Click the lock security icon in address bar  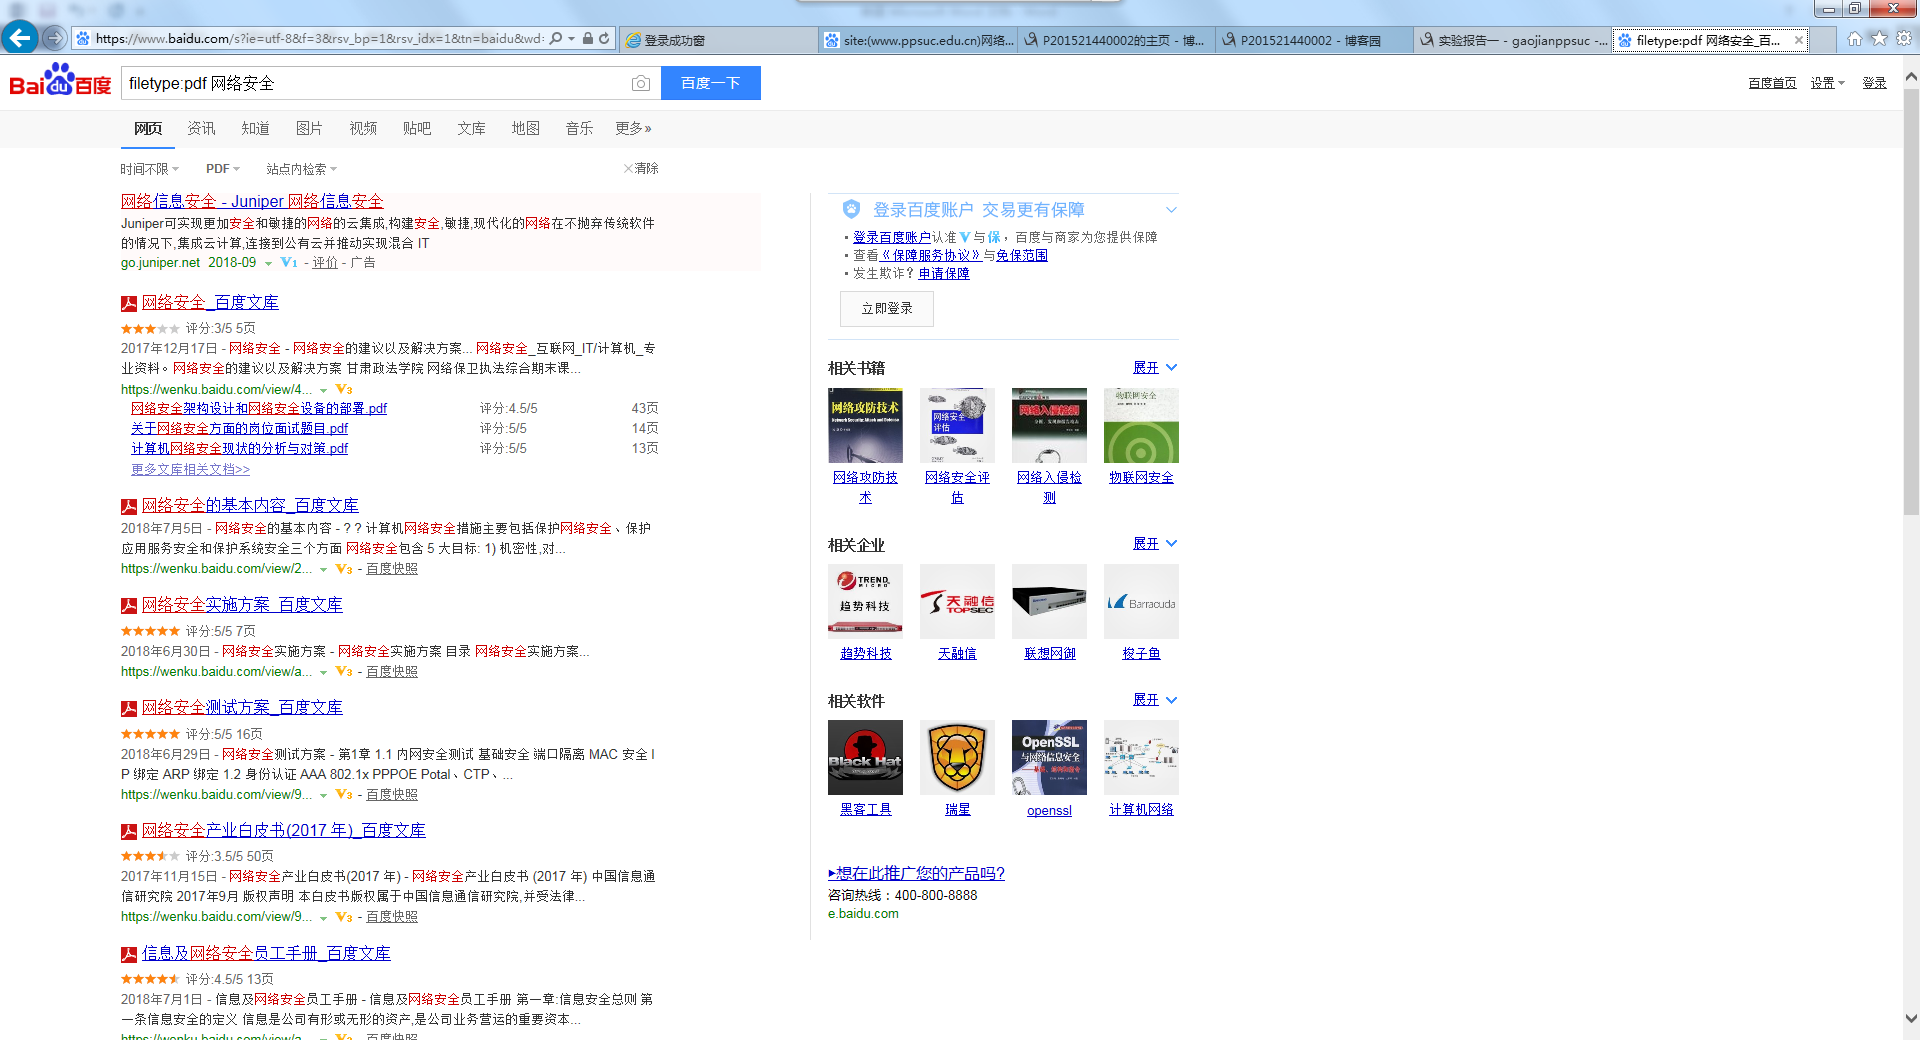(588, 39)
